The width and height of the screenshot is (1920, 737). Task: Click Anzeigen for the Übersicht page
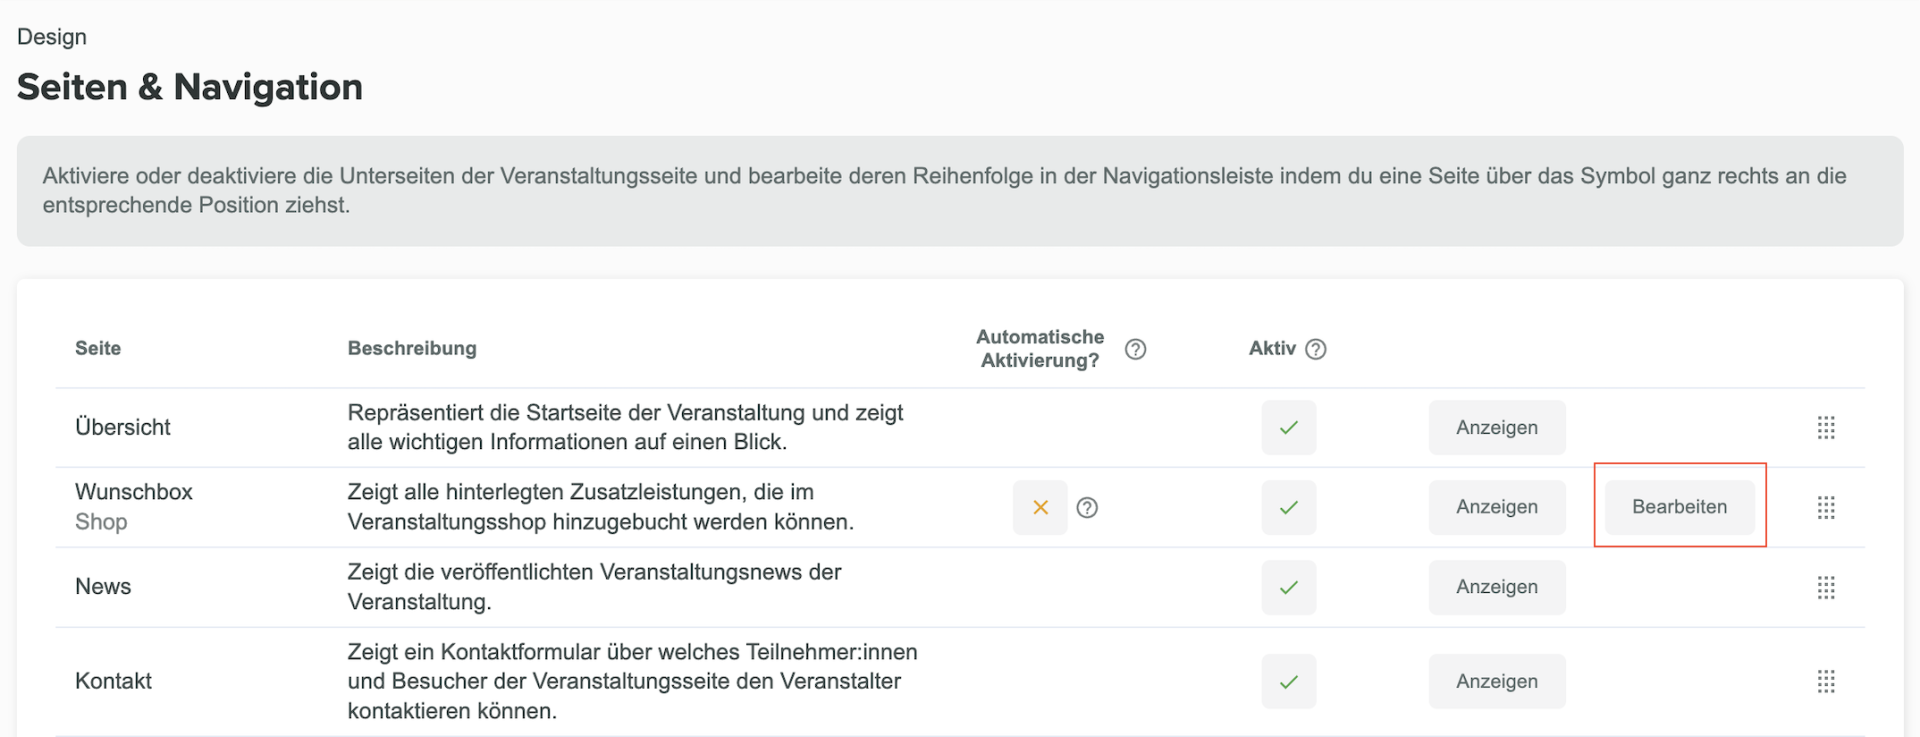point(1496,428)
